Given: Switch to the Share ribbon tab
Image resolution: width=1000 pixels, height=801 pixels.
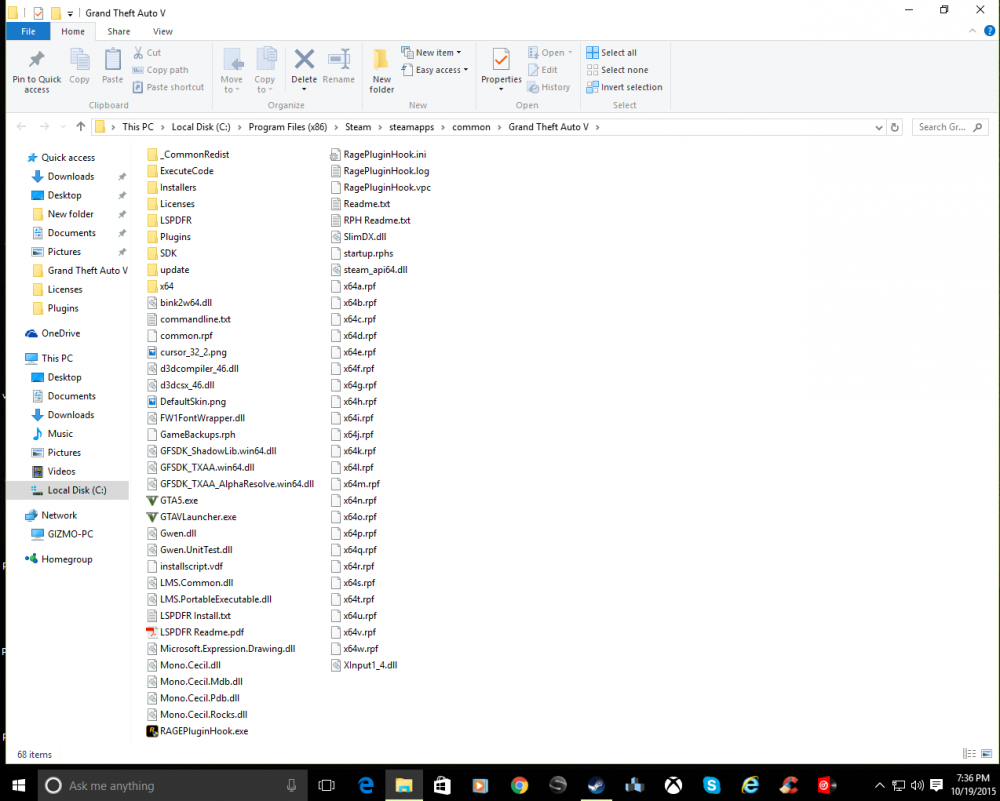Looking at the screenshot, I should coord(119,31).
